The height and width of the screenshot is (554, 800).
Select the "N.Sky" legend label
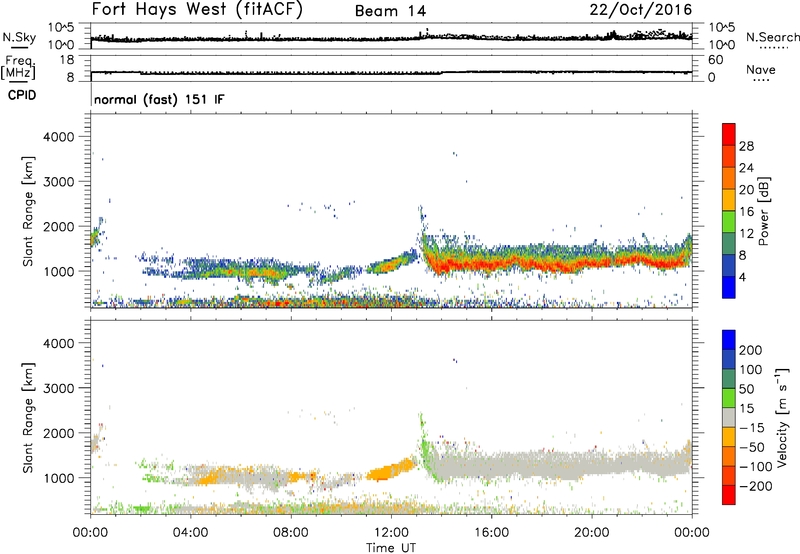click(x=19, y=37)
